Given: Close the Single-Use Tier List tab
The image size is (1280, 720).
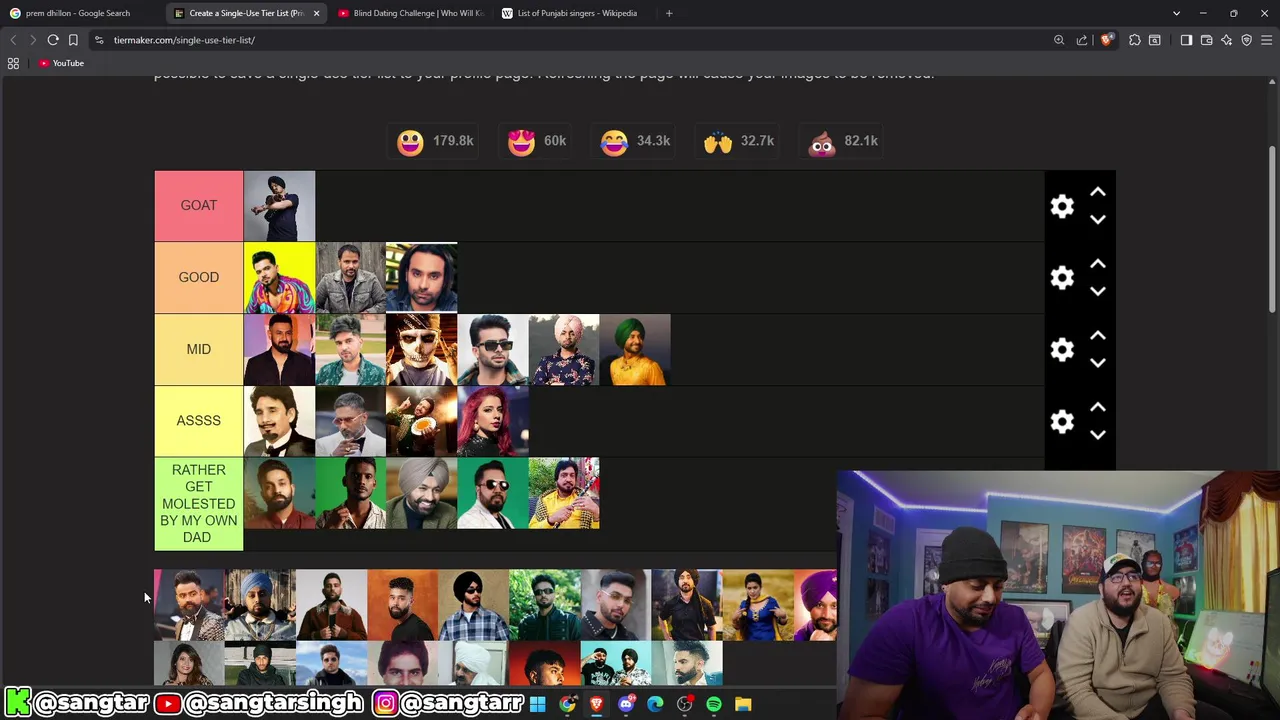Looking at the screenshot, I should point(316,13).
